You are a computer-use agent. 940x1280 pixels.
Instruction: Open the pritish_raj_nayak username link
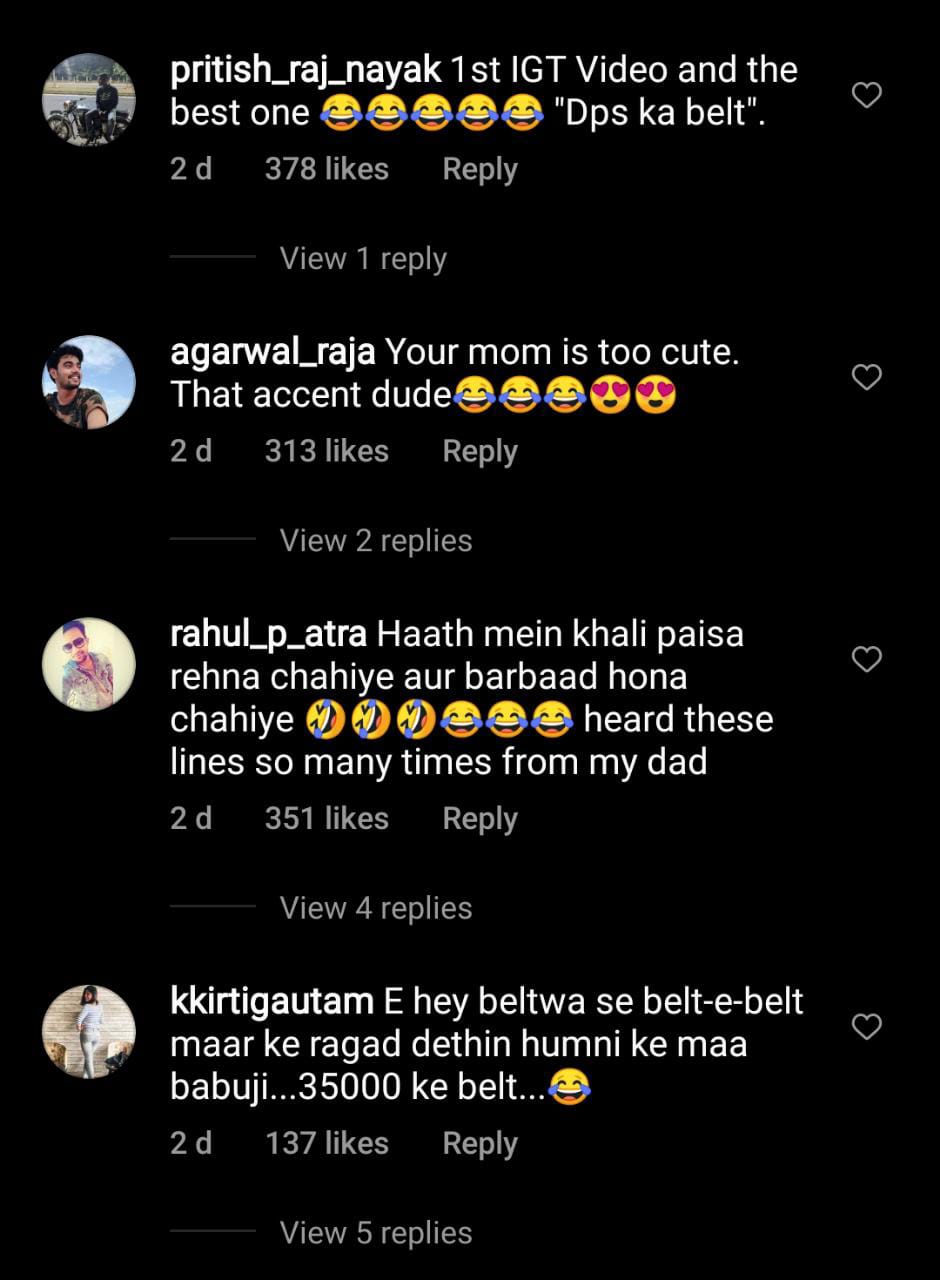point(306,71)
